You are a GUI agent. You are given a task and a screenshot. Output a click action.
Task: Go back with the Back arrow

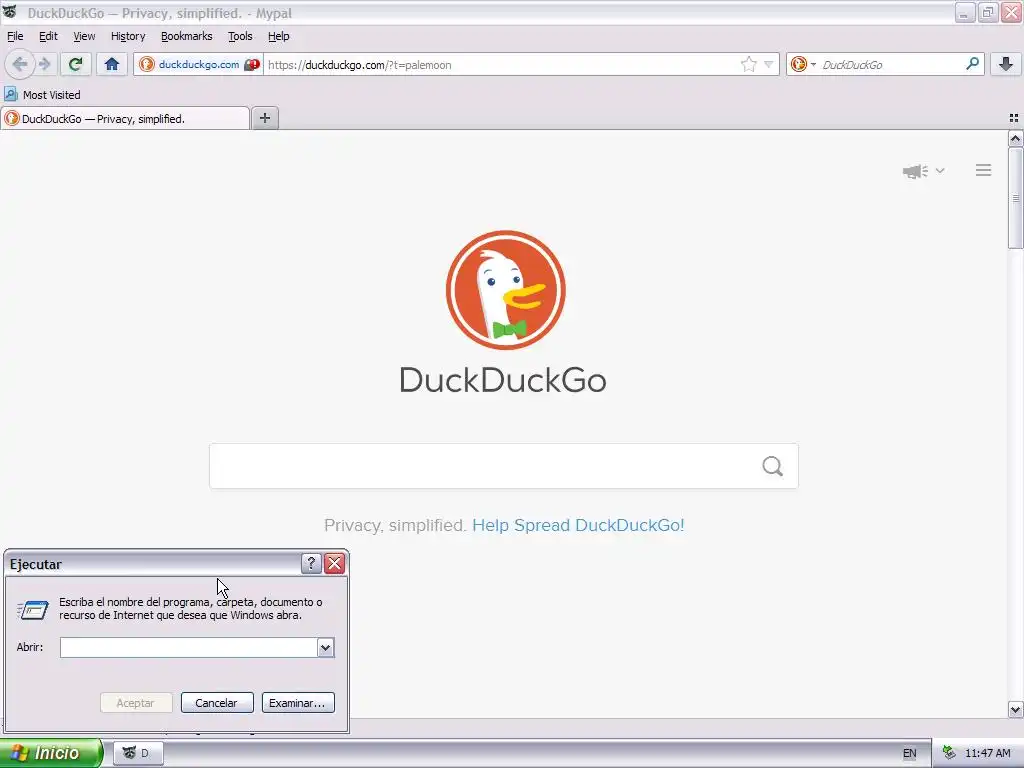(x=20, y=64)
